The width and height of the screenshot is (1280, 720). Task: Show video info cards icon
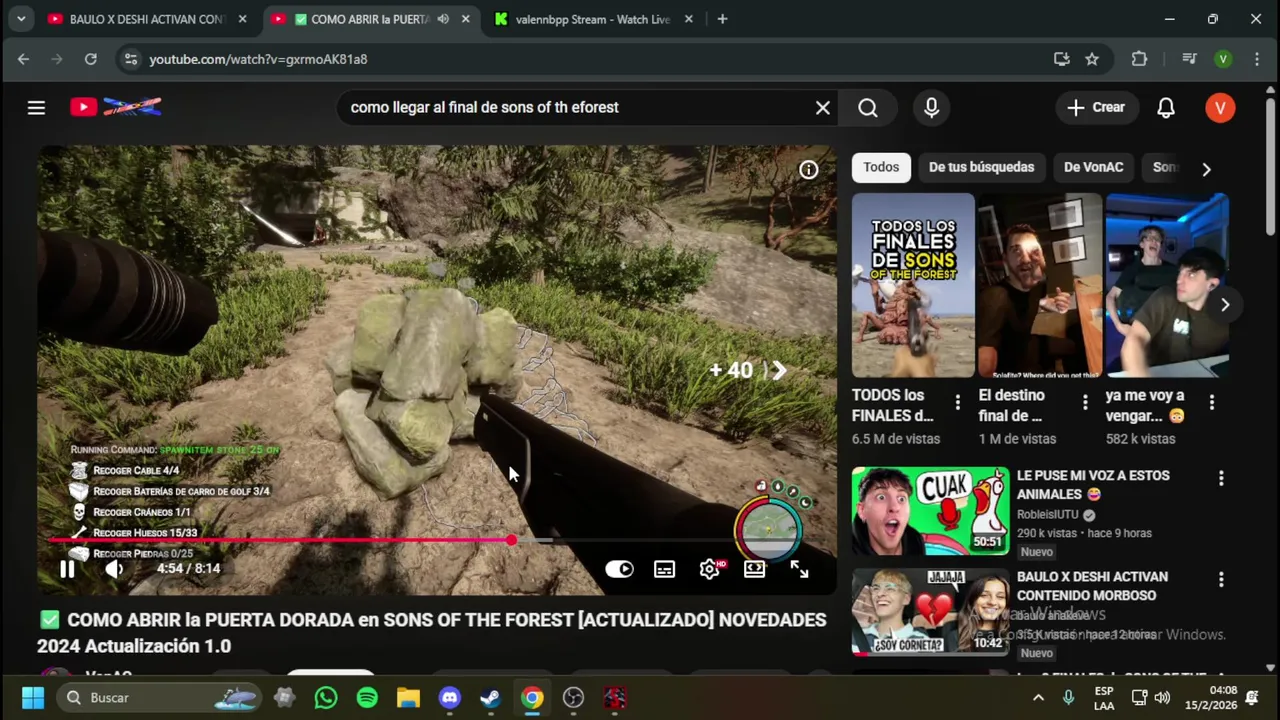pyautogui.click(x=808, y=170)
